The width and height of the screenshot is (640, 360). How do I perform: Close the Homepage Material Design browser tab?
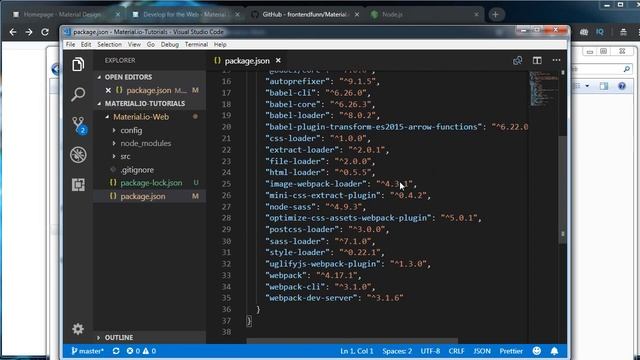(x=118, y=14)
